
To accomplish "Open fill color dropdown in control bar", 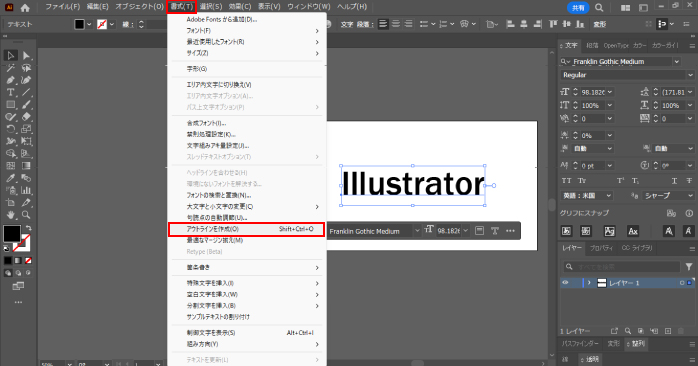I will coord(89,24).
